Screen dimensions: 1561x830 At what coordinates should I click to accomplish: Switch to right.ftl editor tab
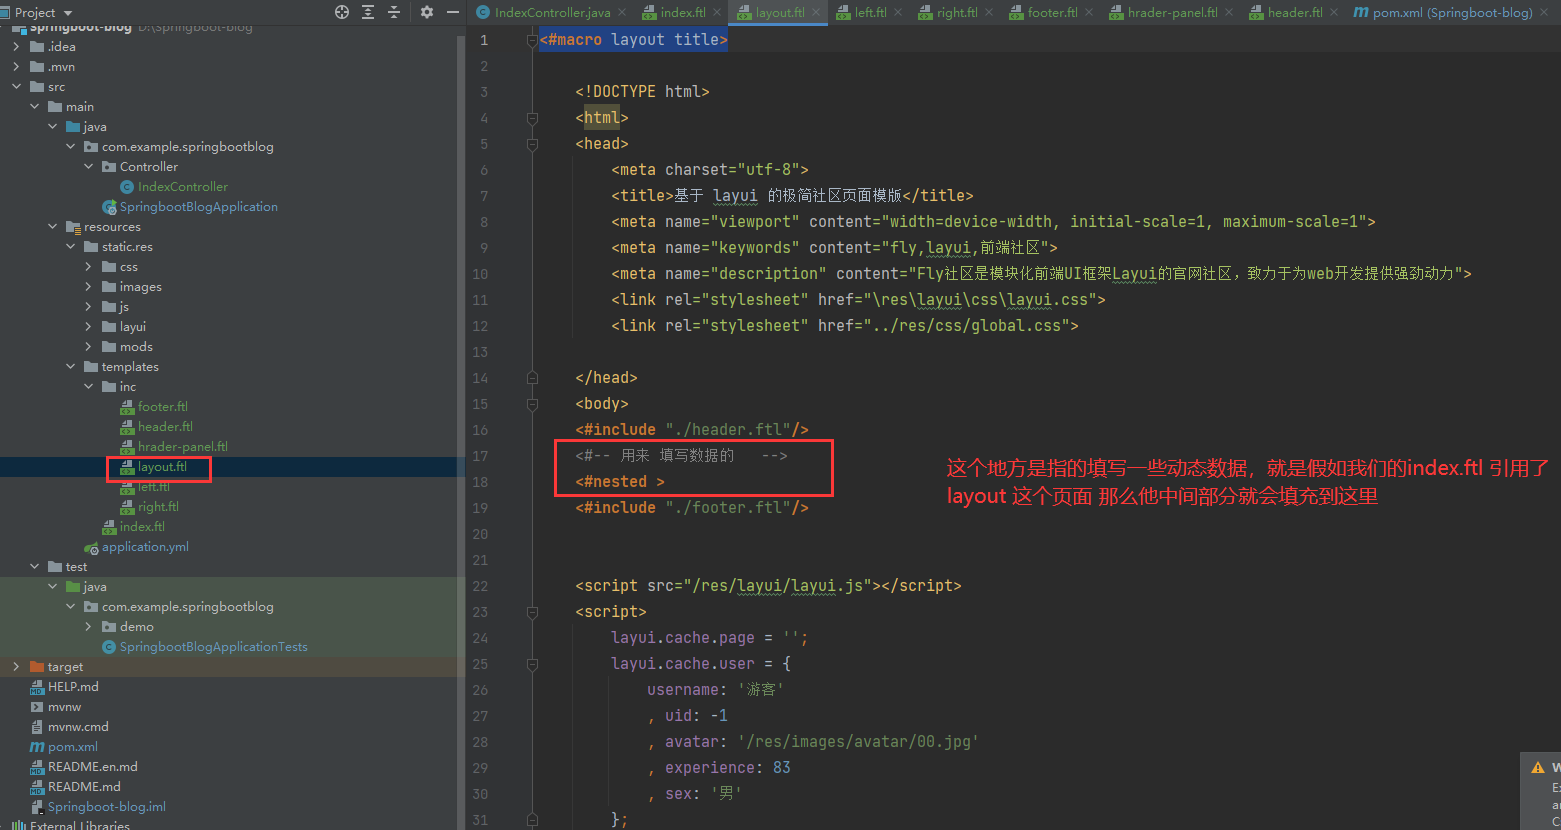(957, 12)
